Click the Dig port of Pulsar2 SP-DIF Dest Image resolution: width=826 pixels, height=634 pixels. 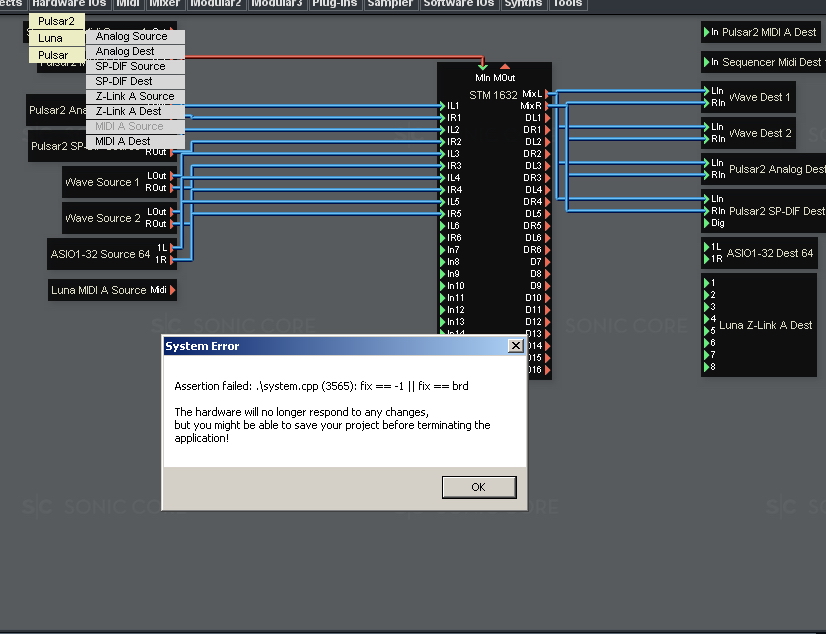point(706,223)
